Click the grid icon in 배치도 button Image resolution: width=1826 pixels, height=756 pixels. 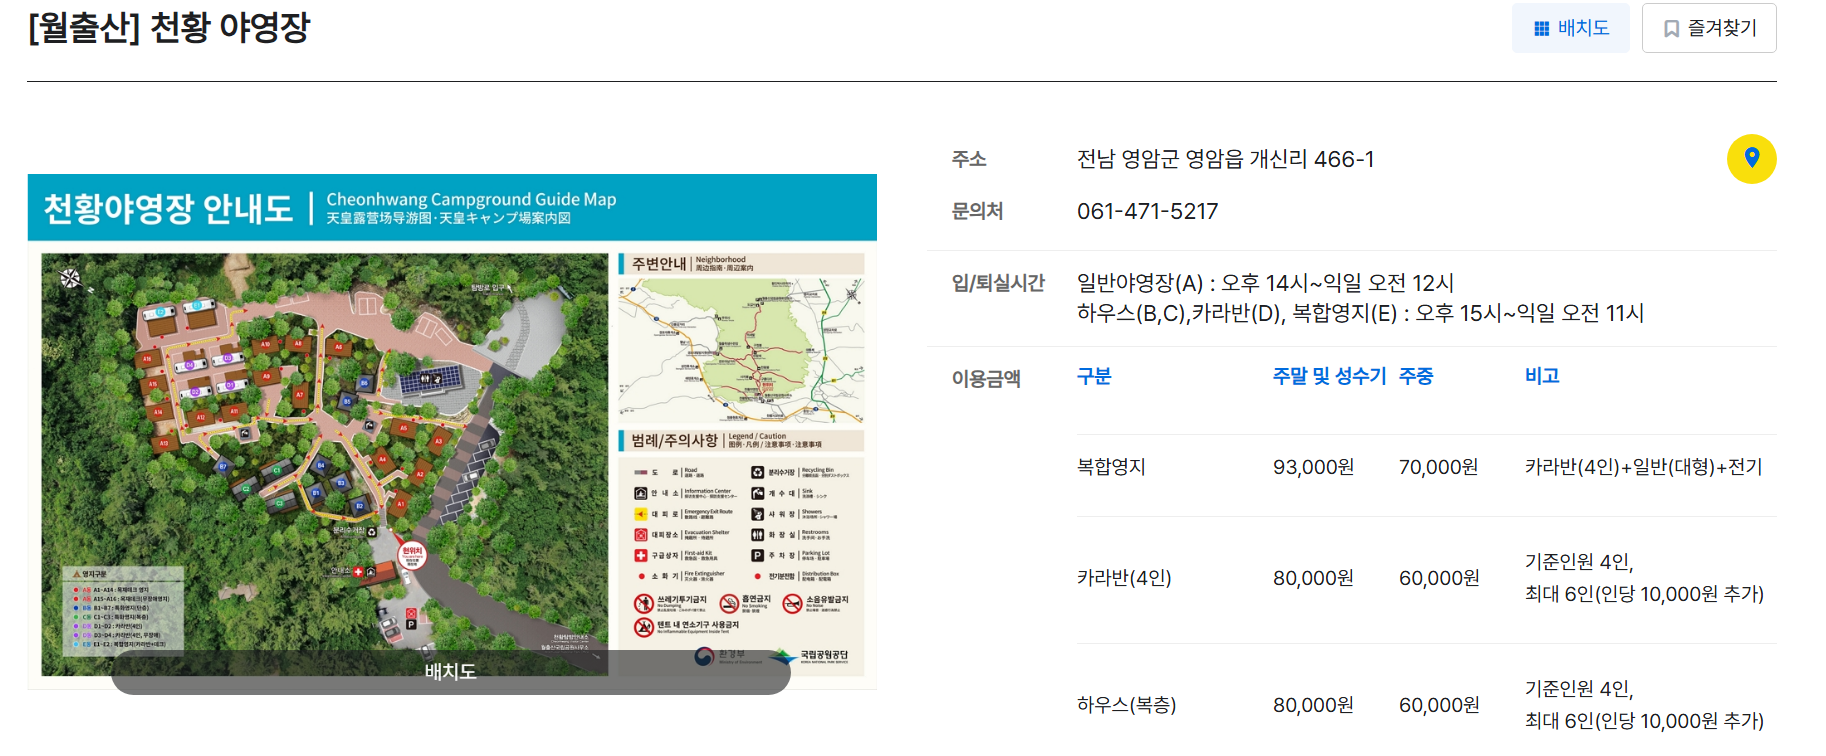pos(1541,29)
